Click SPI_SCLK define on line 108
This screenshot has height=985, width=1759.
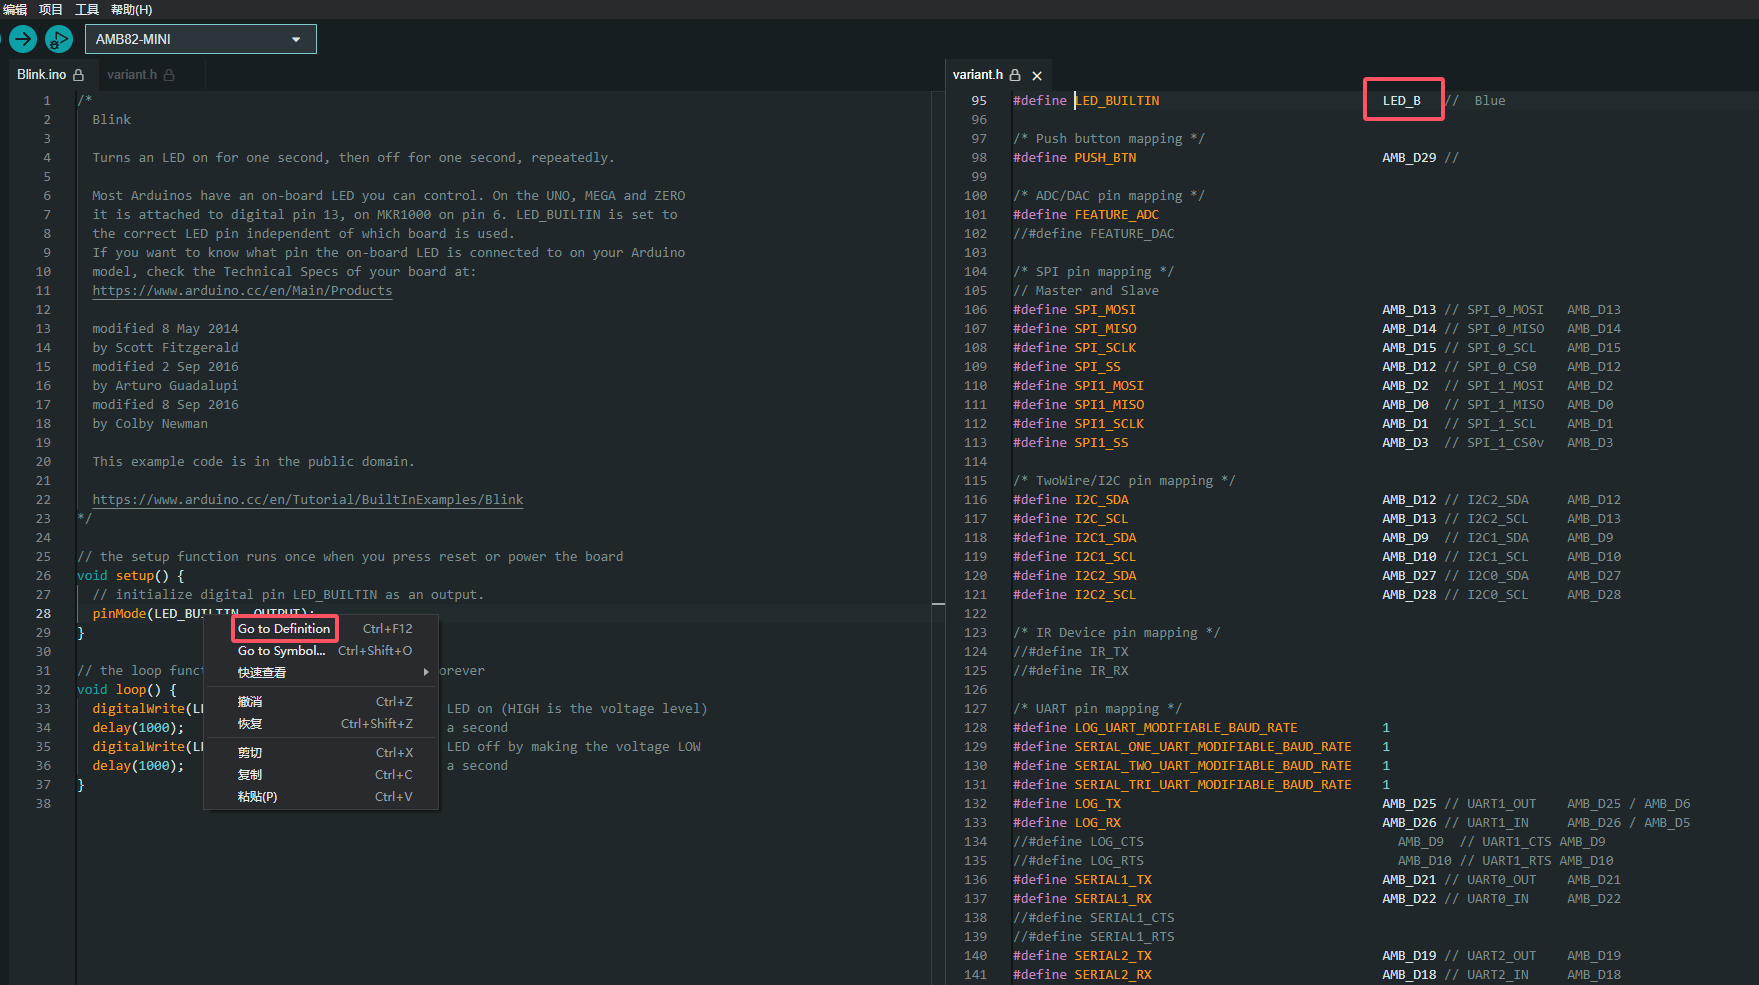[x=1105, y=348]
